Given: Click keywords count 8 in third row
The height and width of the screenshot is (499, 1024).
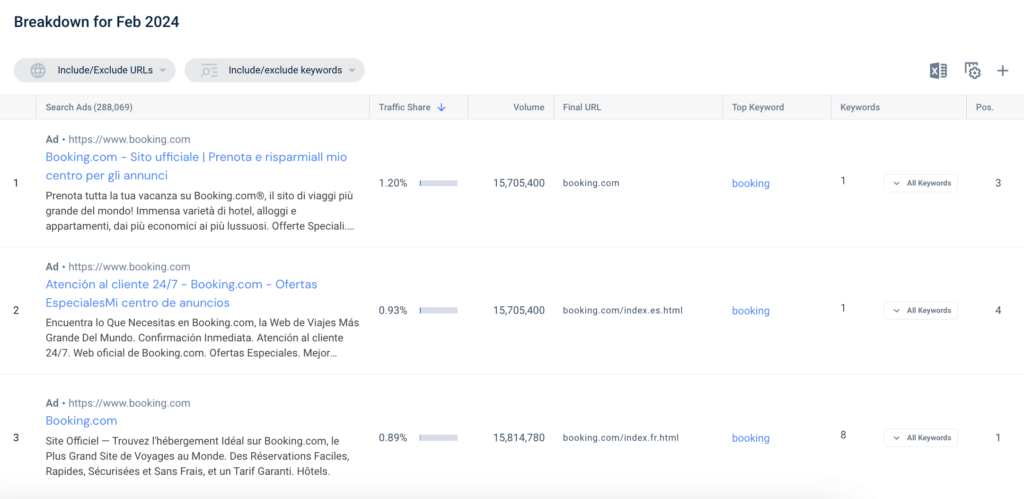Looking at the screenshot, I should coord(843,435).
